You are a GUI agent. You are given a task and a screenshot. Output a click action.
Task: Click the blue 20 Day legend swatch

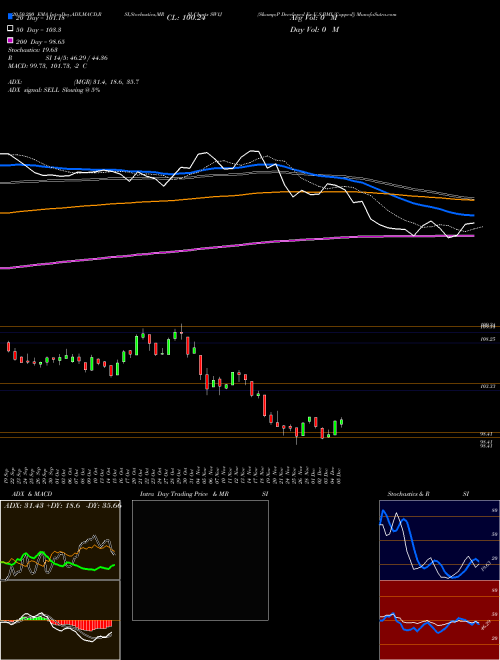point(10,17)
